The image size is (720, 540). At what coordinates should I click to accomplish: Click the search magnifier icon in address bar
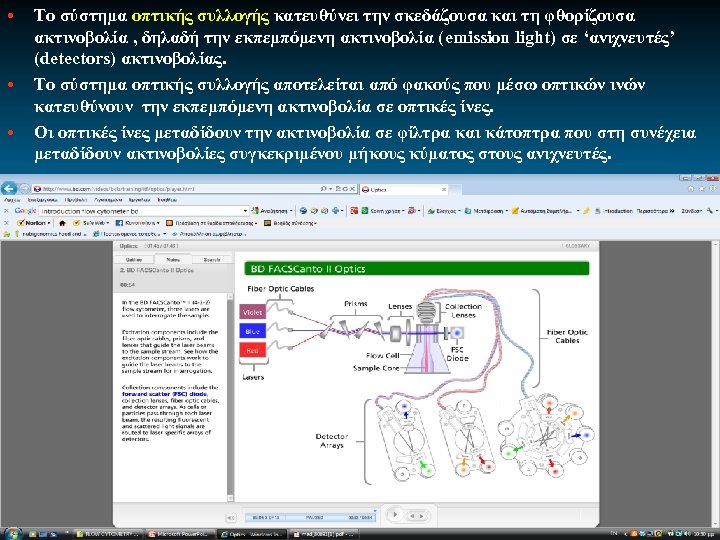[324, 189]
